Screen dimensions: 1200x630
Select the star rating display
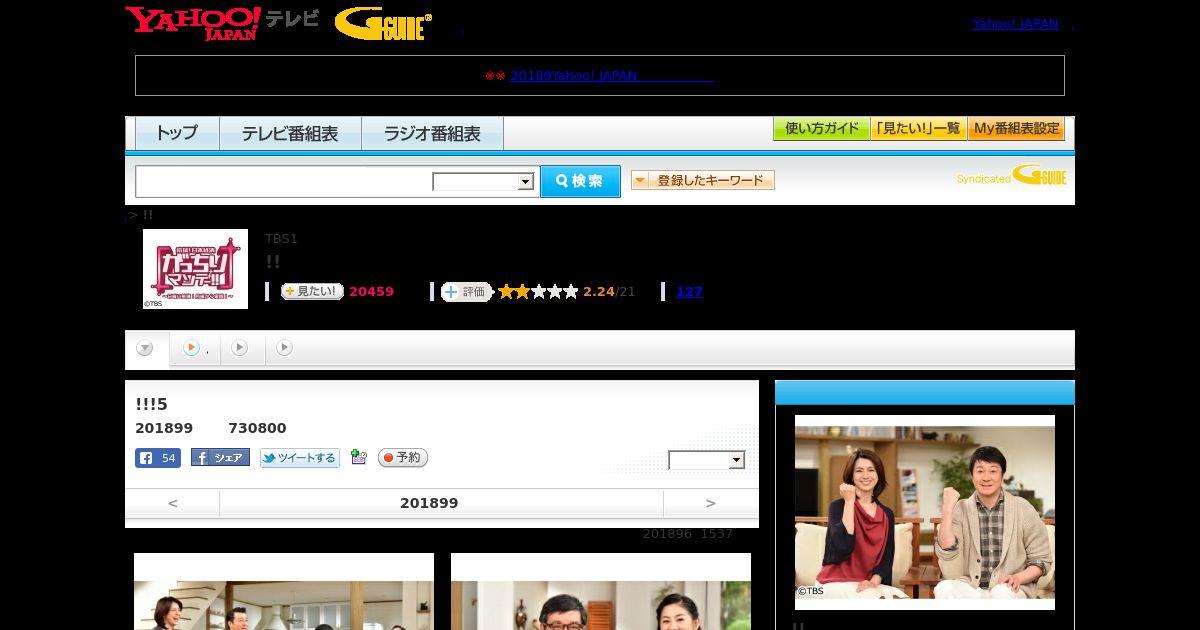click(538, 291)
